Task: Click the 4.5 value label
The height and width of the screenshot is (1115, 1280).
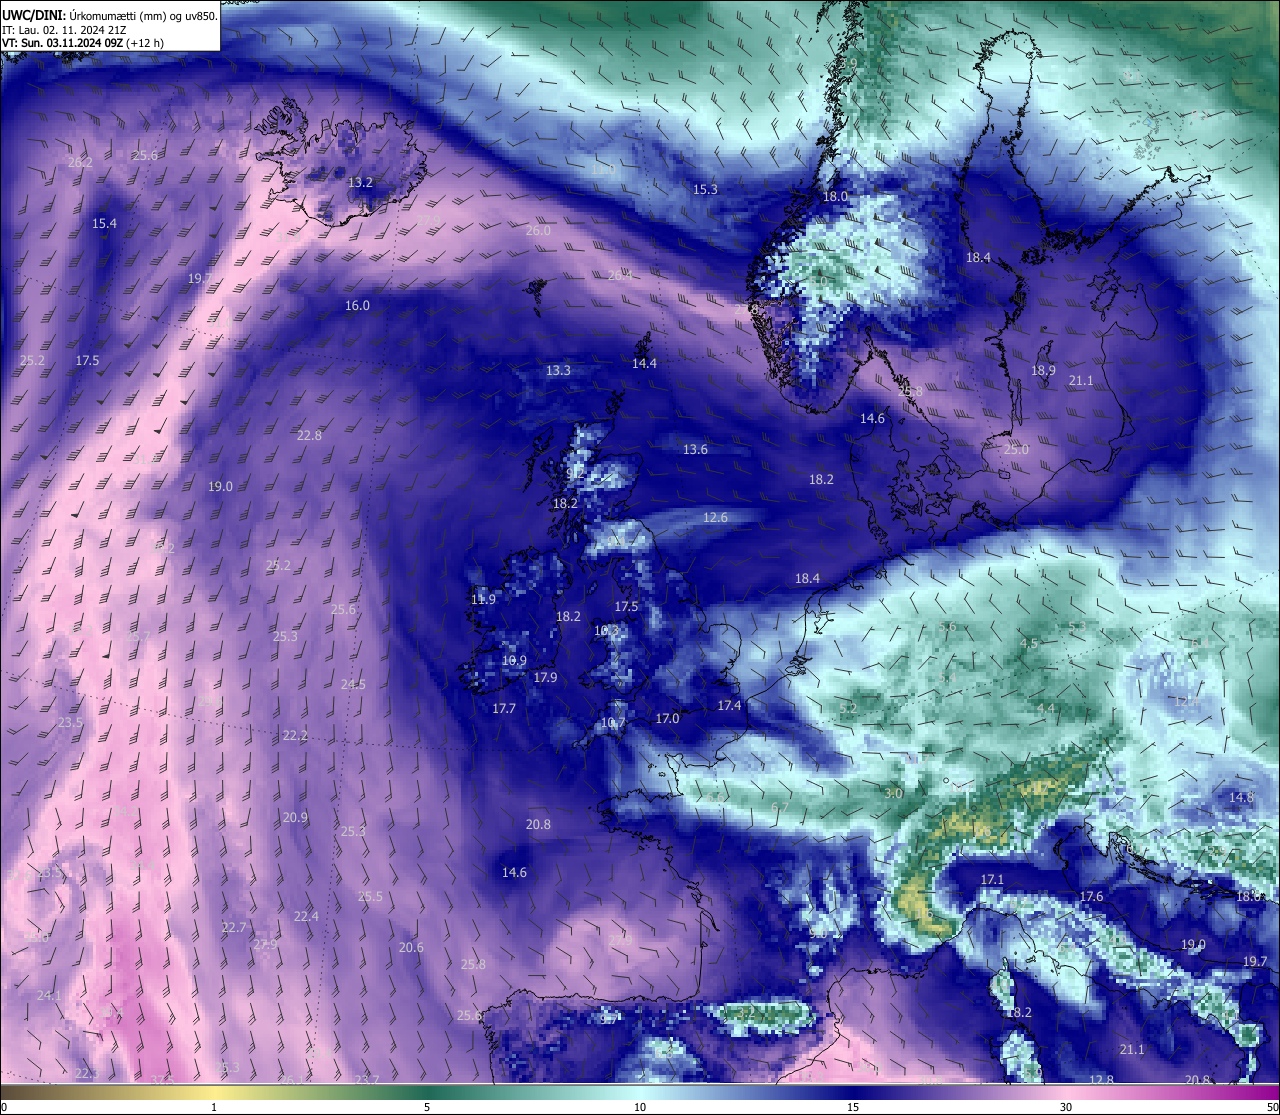Action: click(x=1029, y=644)
